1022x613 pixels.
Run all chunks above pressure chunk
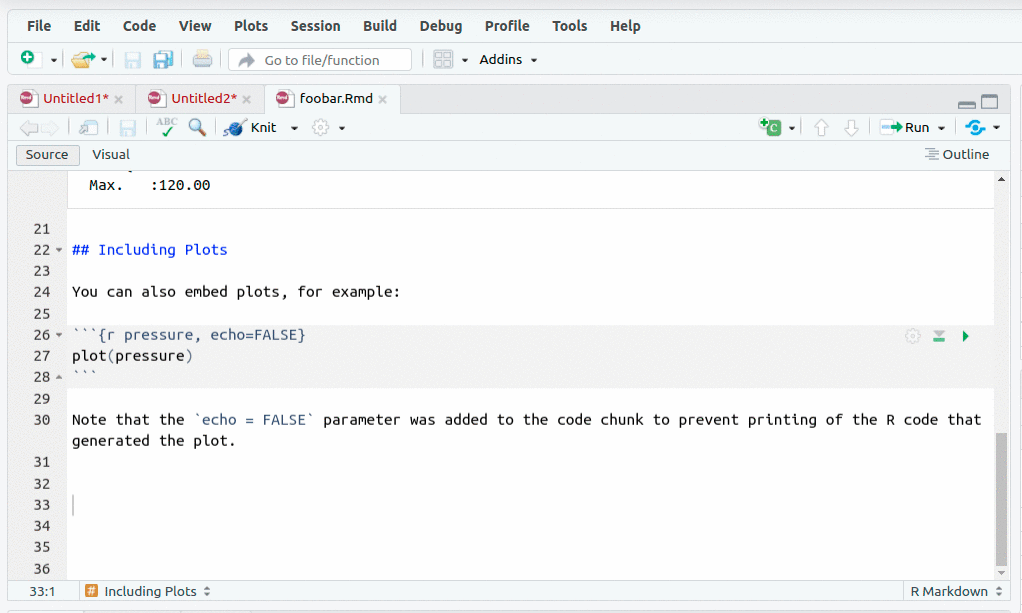coord(939,336)
